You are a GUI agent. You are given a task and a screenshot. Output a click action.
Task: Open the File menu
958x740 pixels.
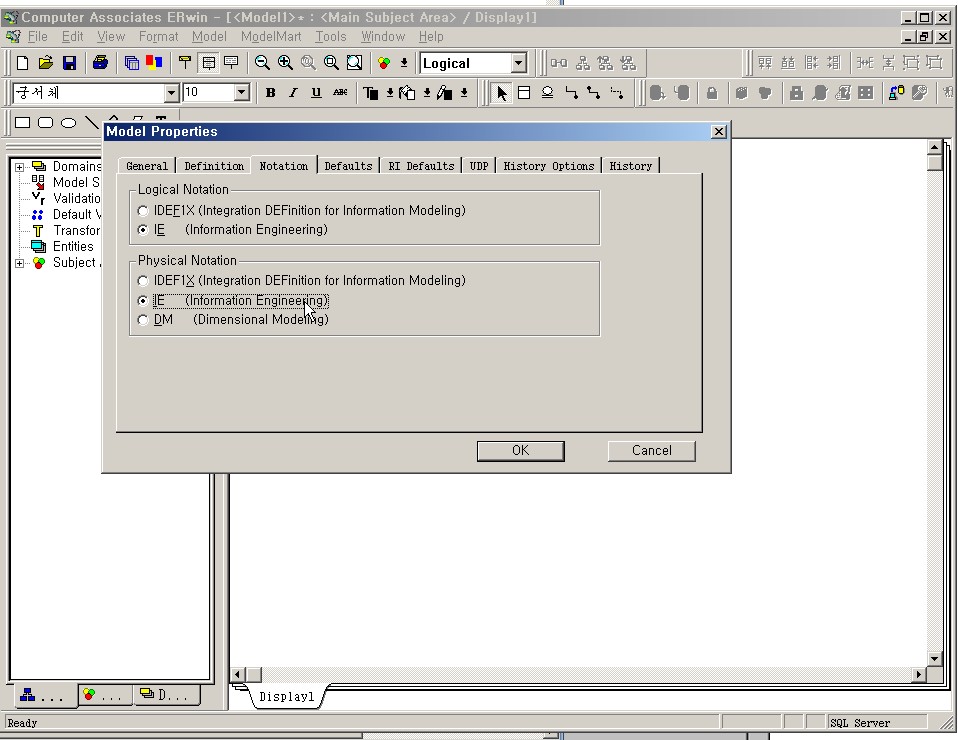pos(37,37)
